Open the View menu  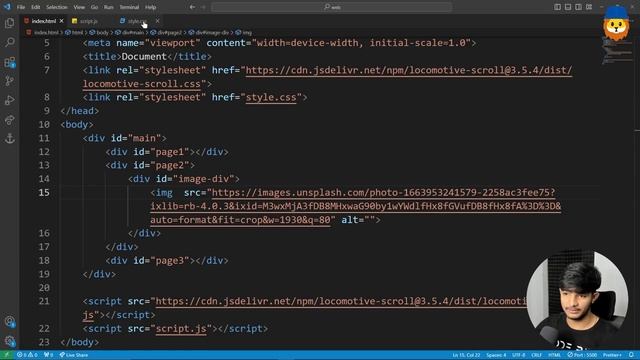point(79,7)
